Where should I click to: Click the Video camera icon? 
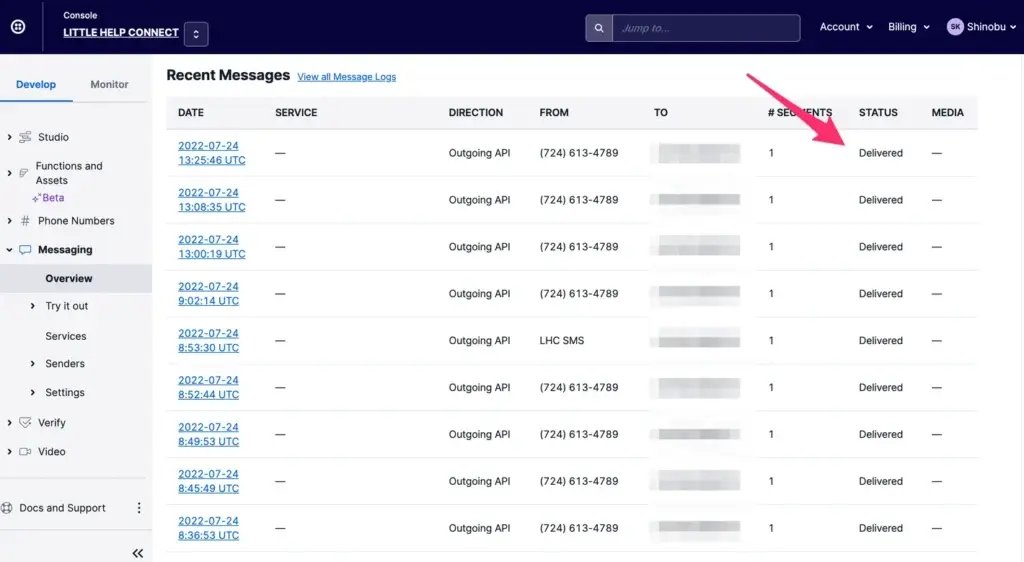tap(25, 452)
